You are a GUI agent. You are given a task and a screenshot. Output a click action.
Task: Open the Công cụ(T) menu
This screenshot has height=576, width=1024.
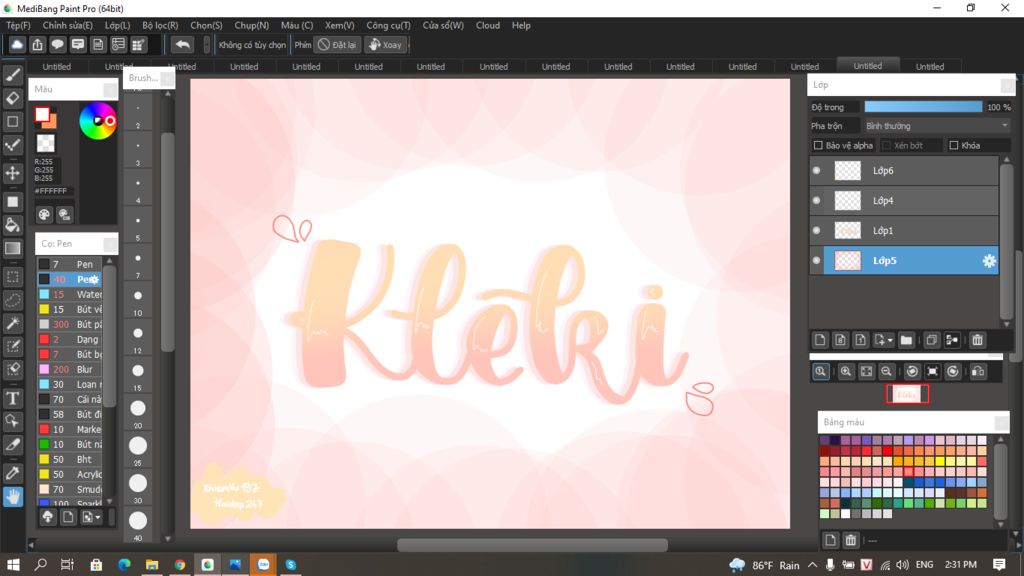388,25
